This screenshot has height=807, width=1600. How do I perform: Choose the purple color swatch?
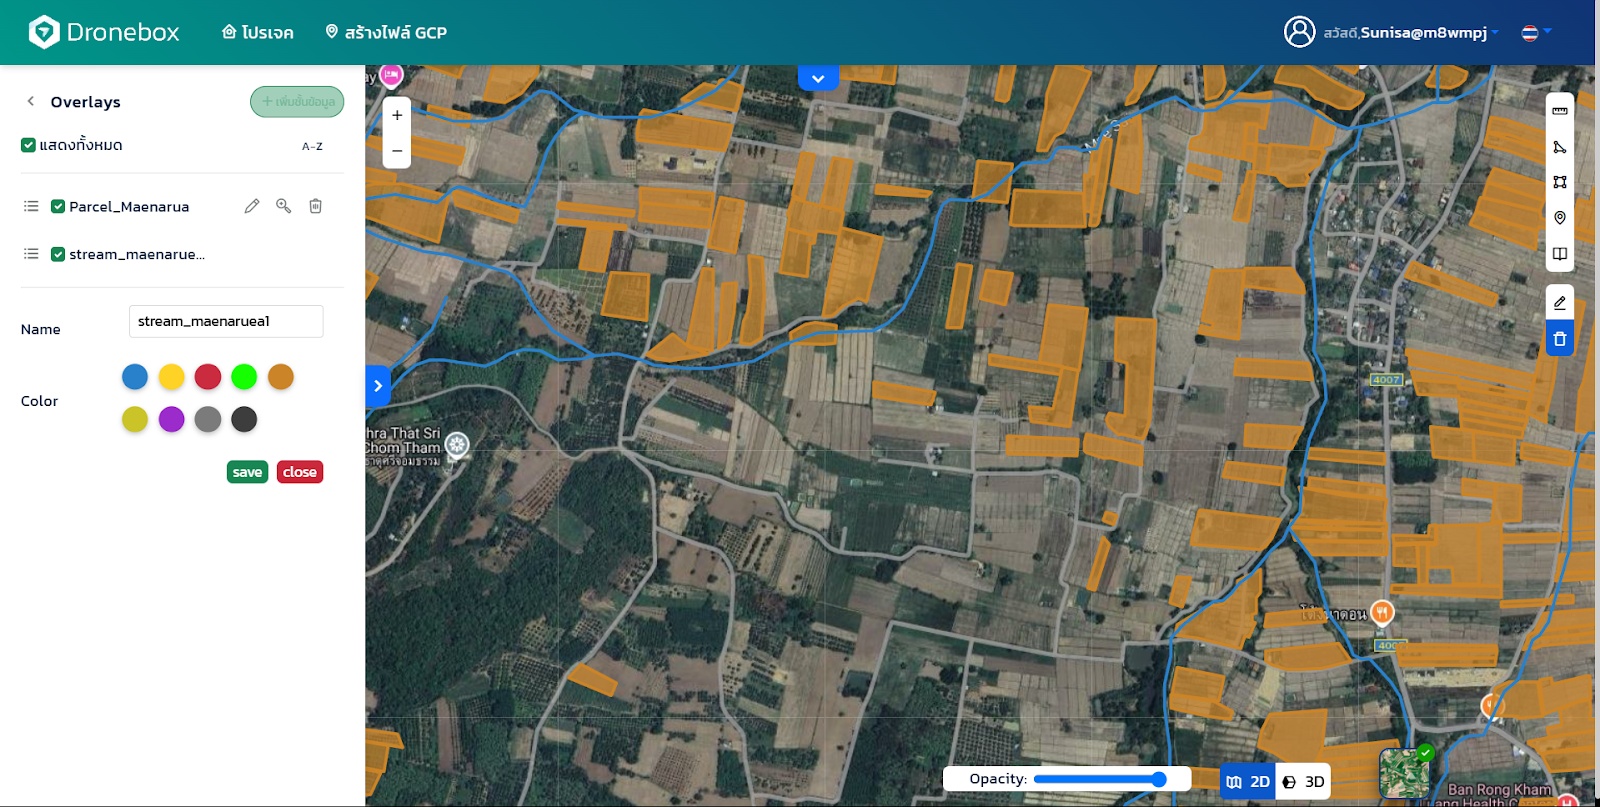171,419
